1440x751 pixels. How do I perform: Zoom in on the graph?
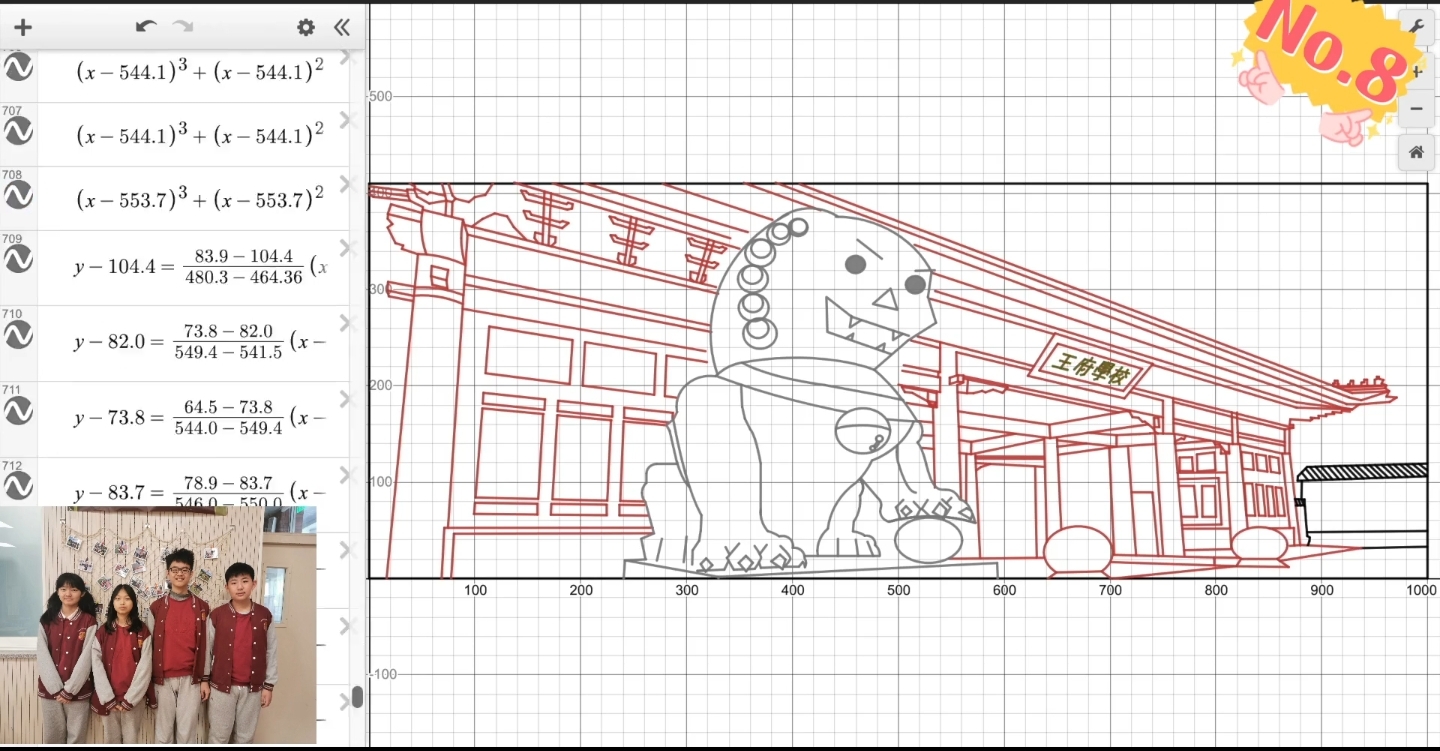(x=1416, y=72)
